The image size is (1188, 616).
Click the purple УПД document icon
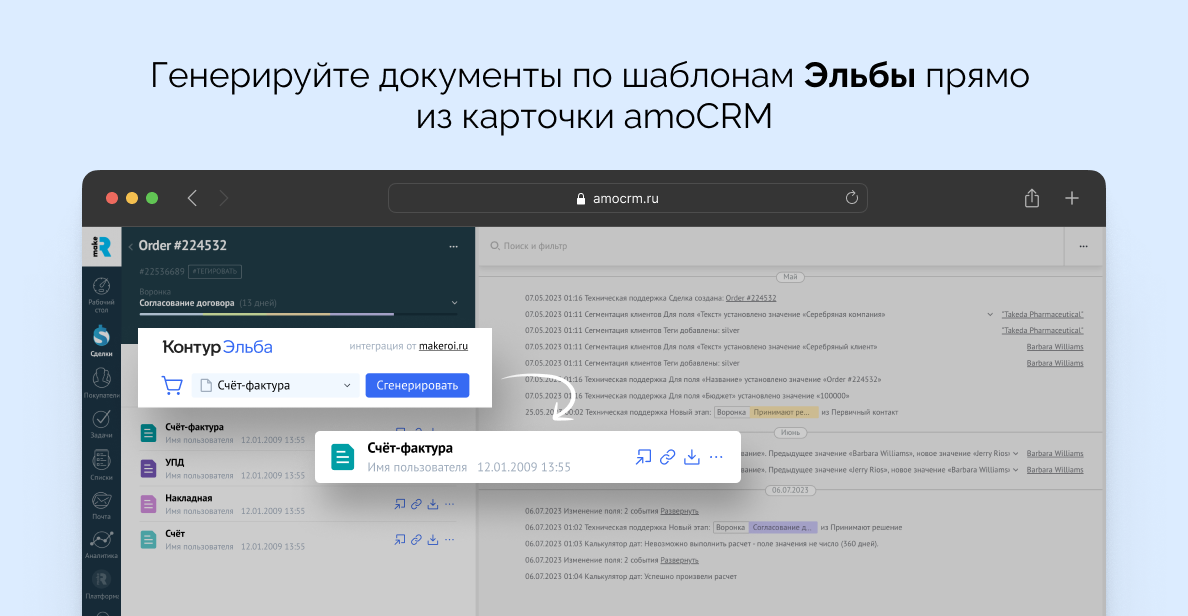pos(148,468)
